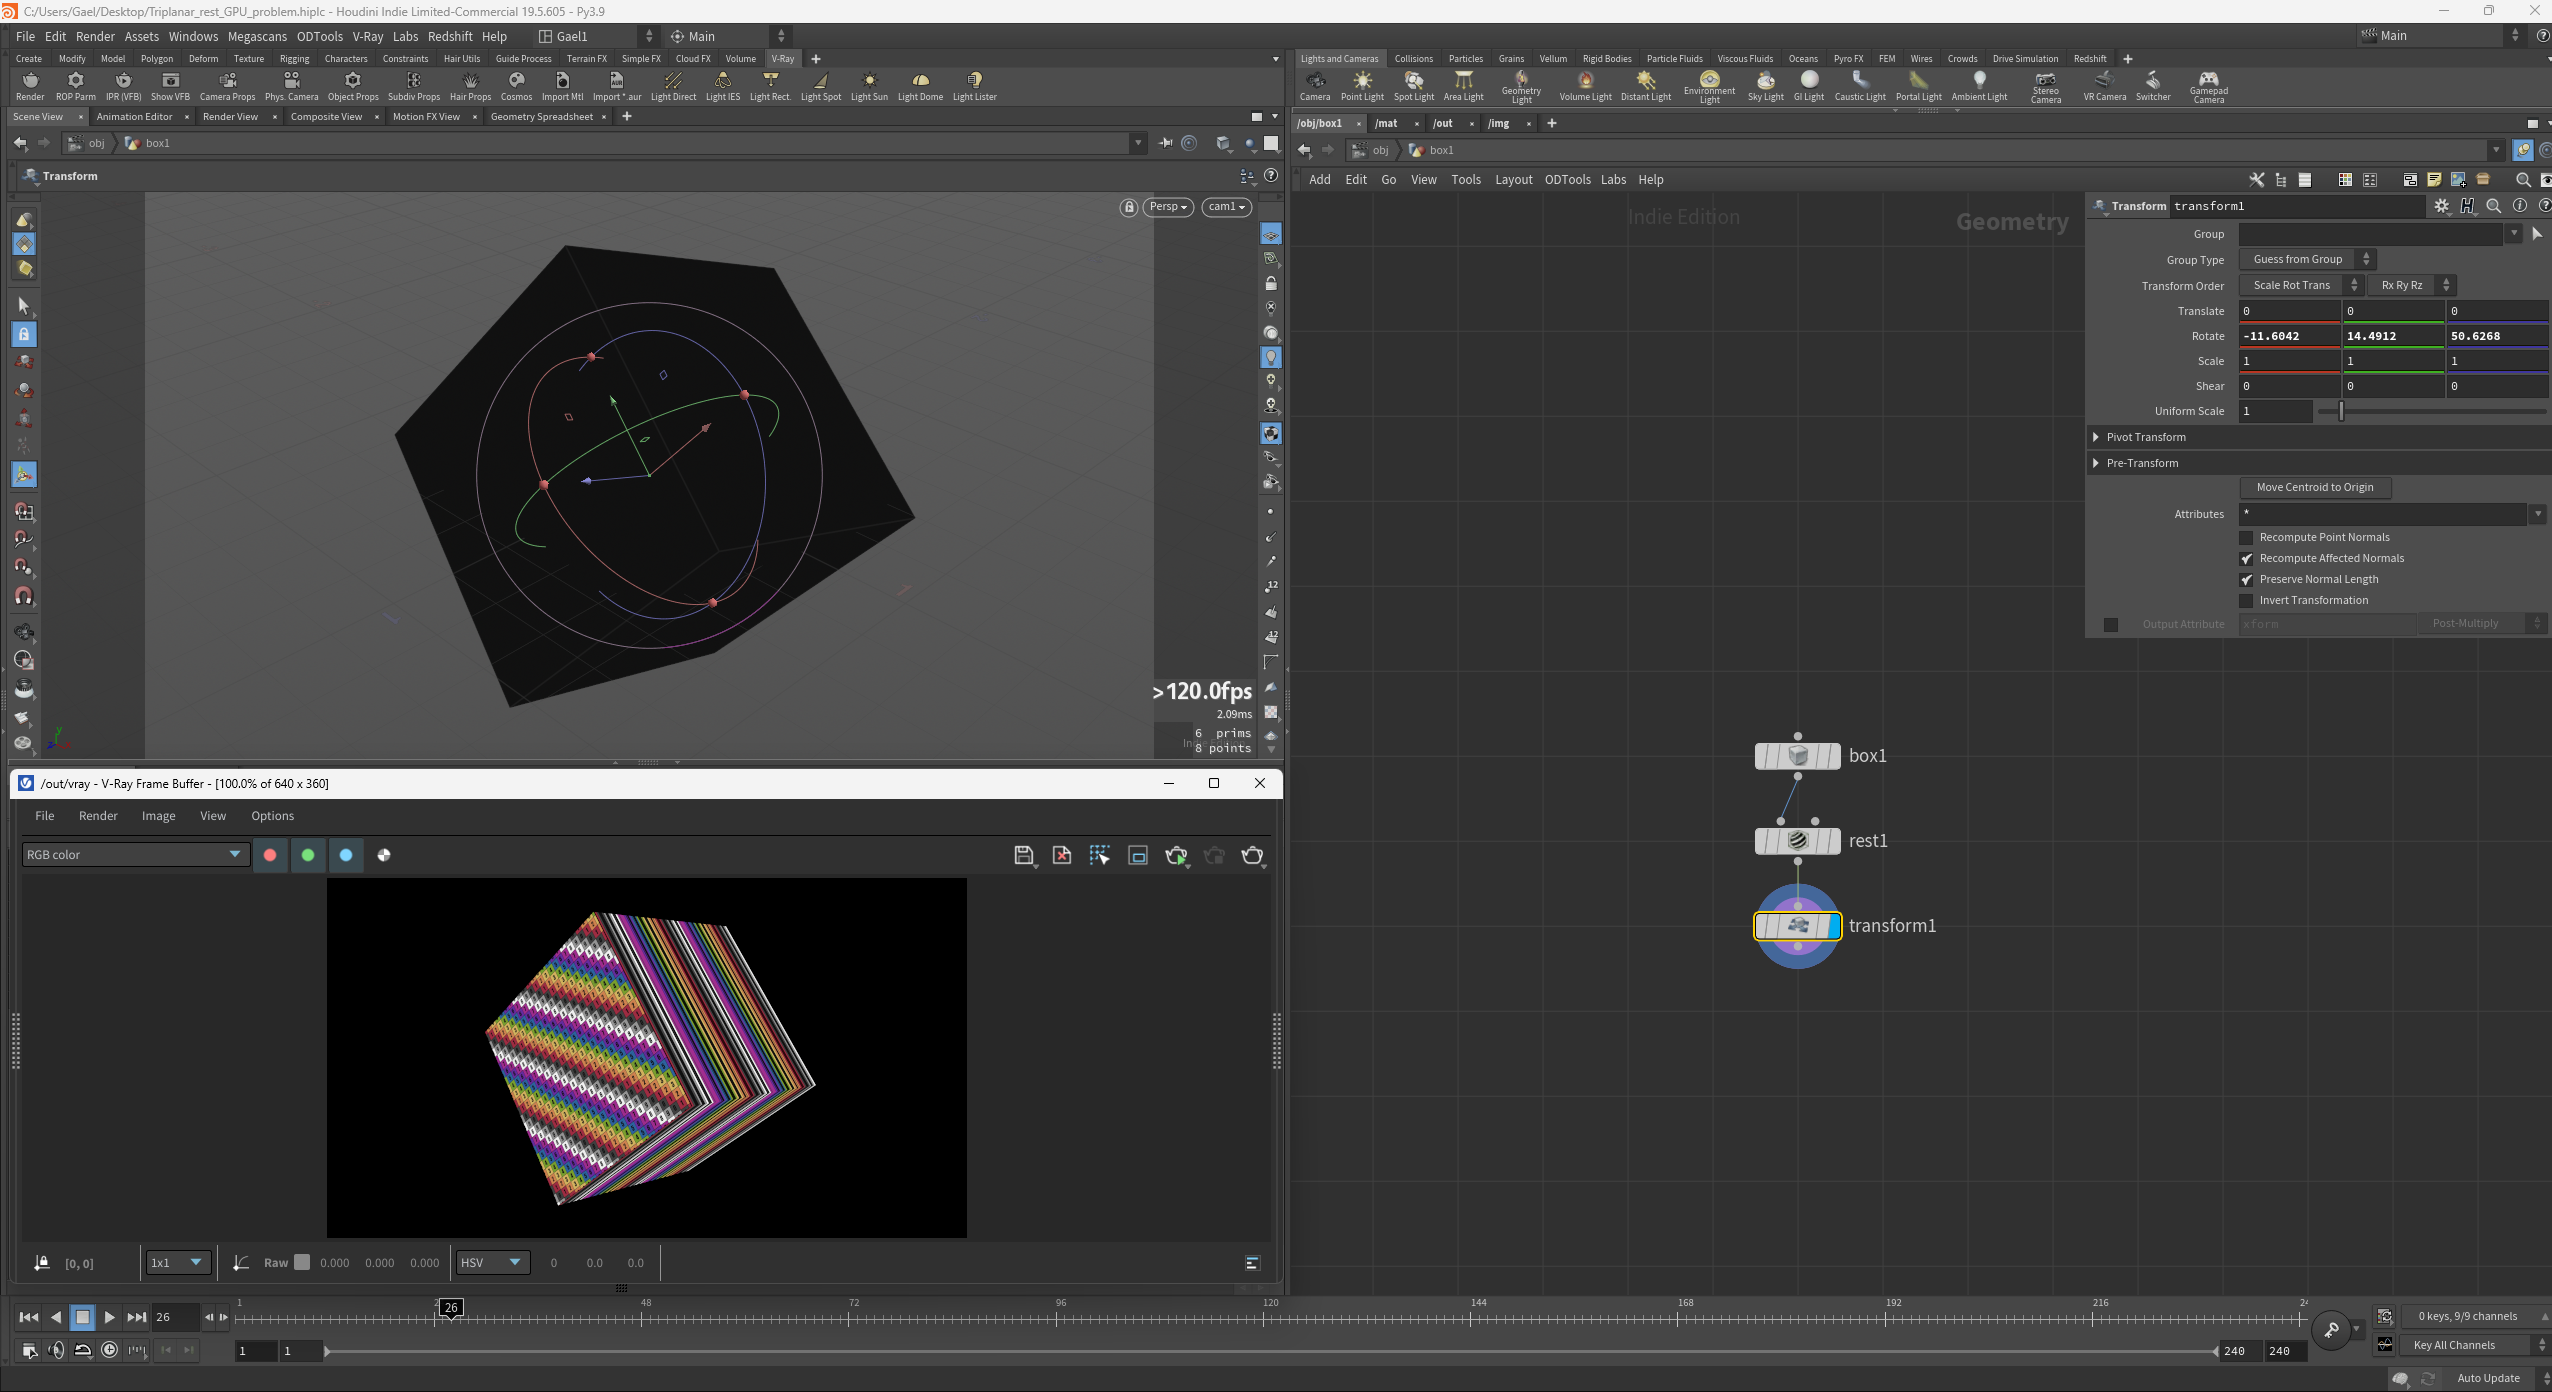Click the current frame number field

pos(176,1318)
